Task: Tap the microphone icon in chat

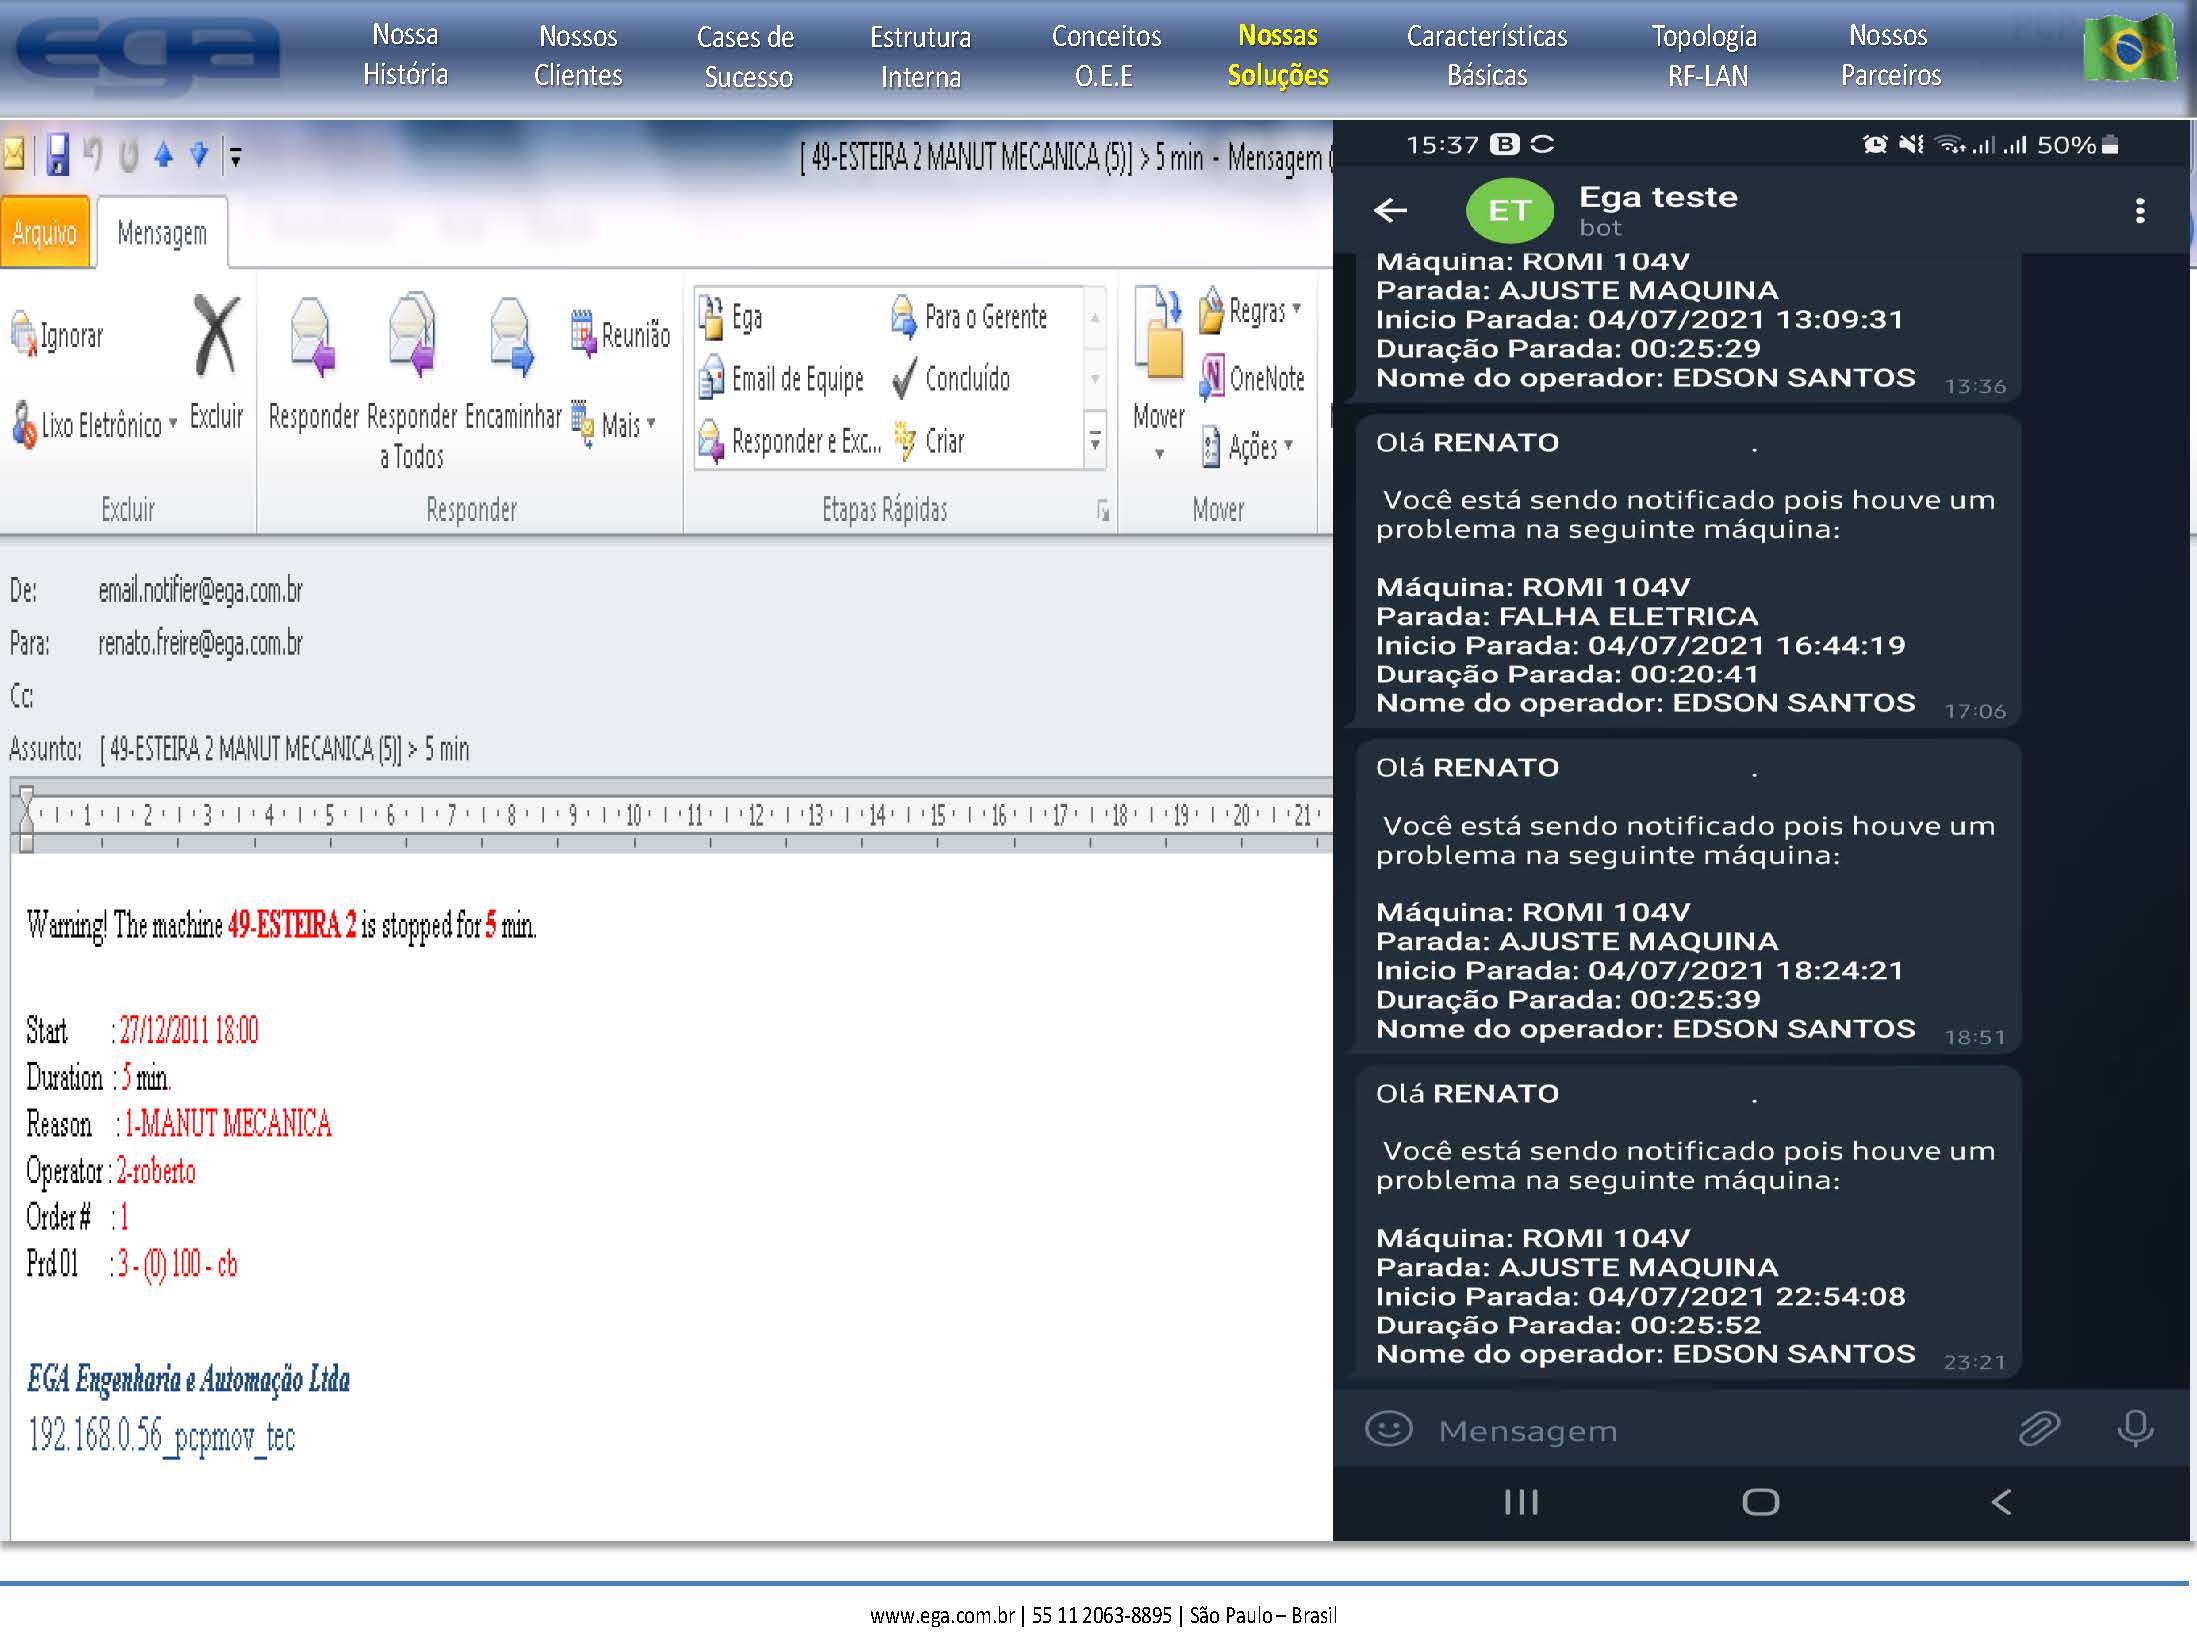Action: pyautogui.click(x=2134, y=1429)
